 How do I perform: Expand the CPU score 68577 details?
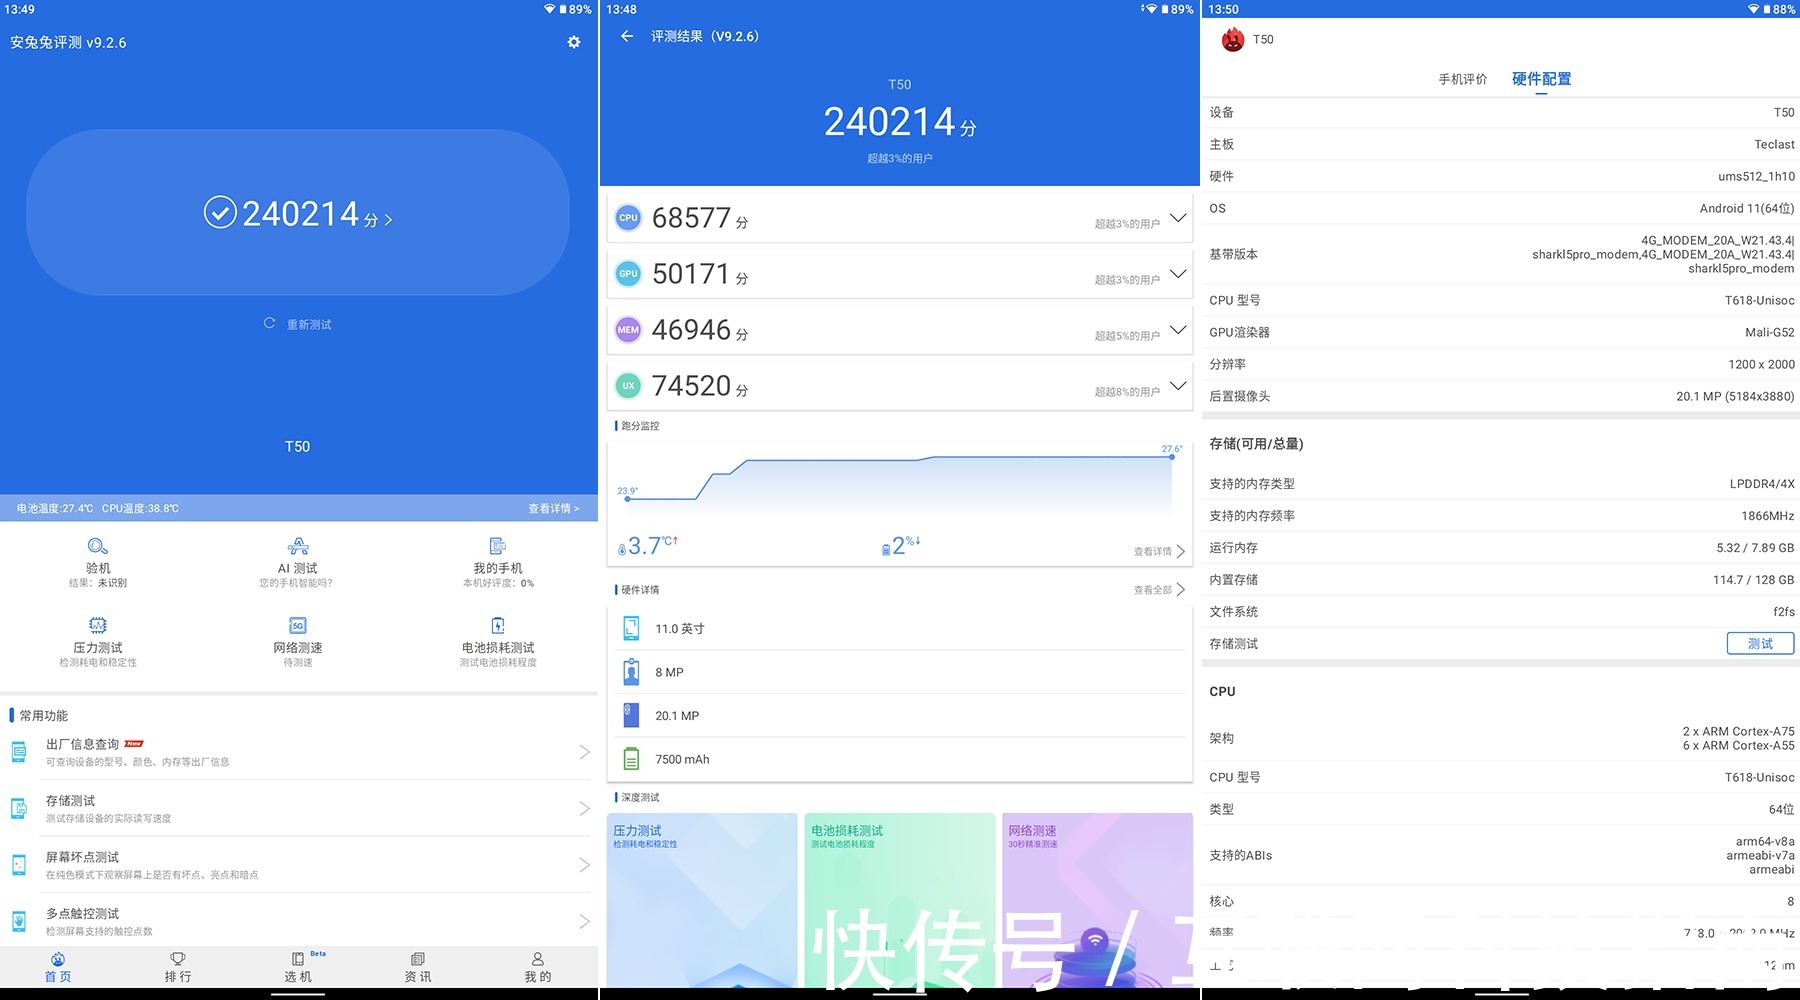tap(1178, 218)
